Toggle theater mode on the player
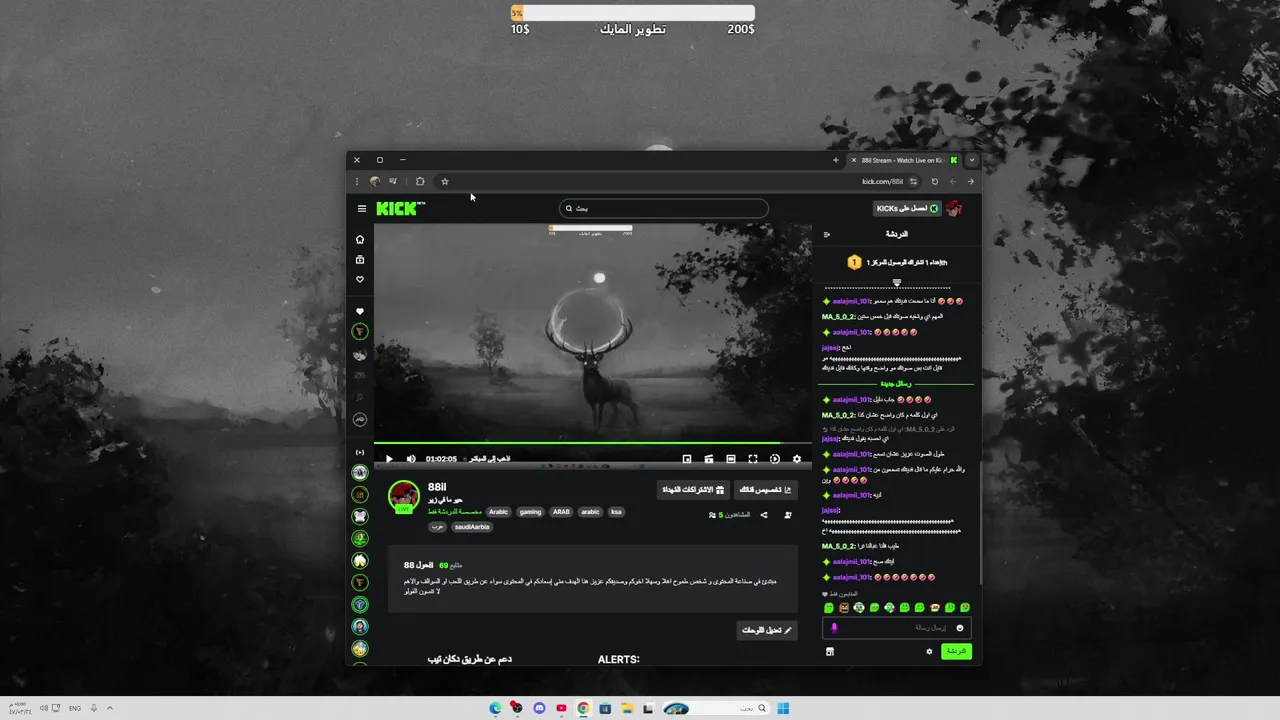 tap(731, 459)
